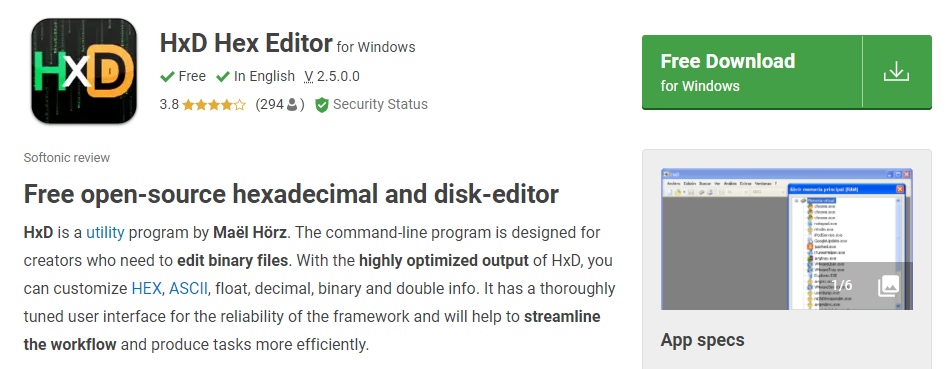Click the first gold rating star

[x=188, y=104]
